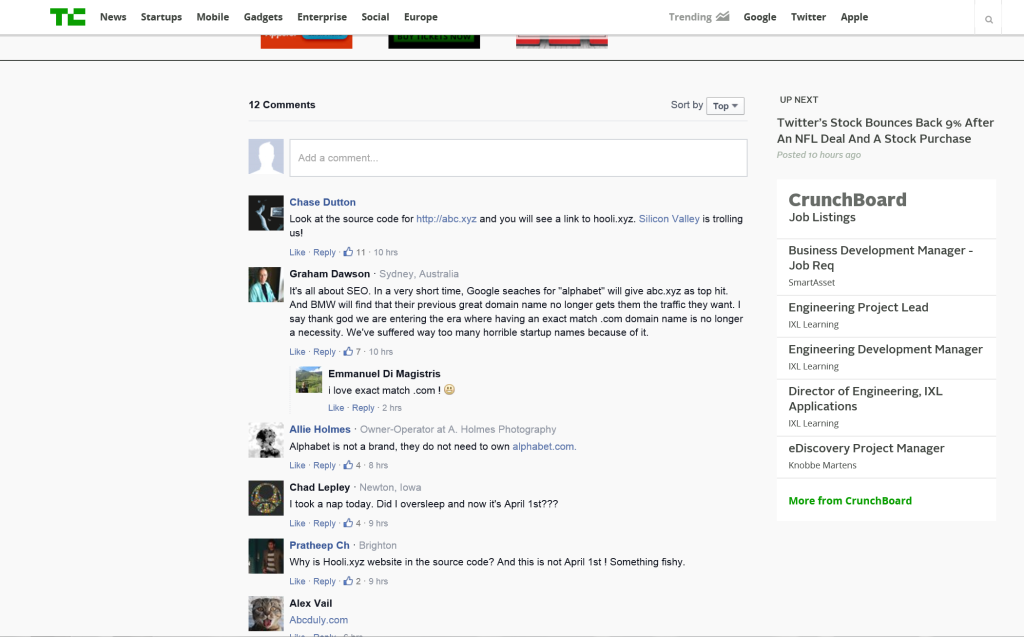Open the Startups menu item
This screenshot has height=637, width=1024.
(161, 17)
